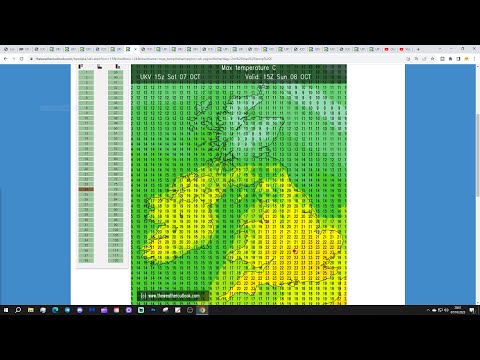Viewport: 480px width, 360px height.
Task: Select forecast step 40
Action: coord(116,77)
